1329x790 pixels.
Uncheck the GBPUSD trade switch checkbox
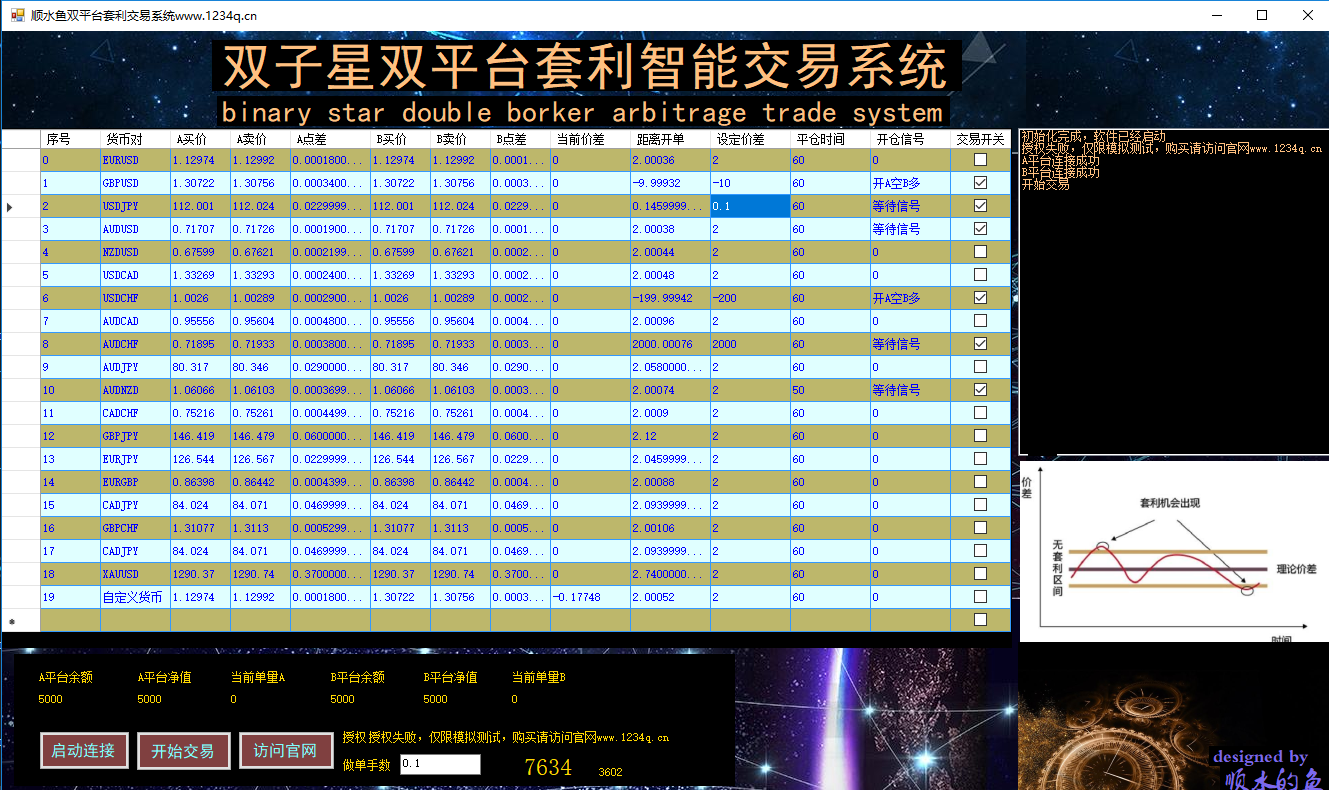pos(980,183)
